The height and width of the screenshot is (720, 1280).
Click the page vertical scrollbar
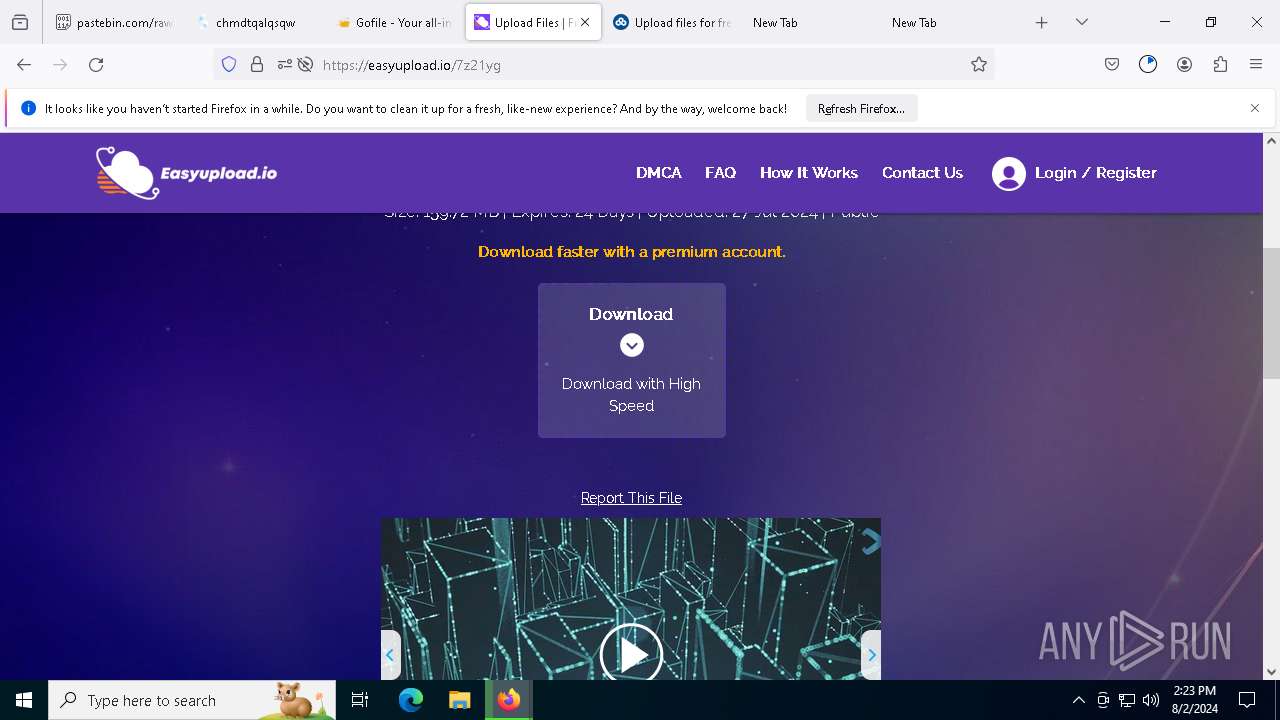tap(1271, 313)
